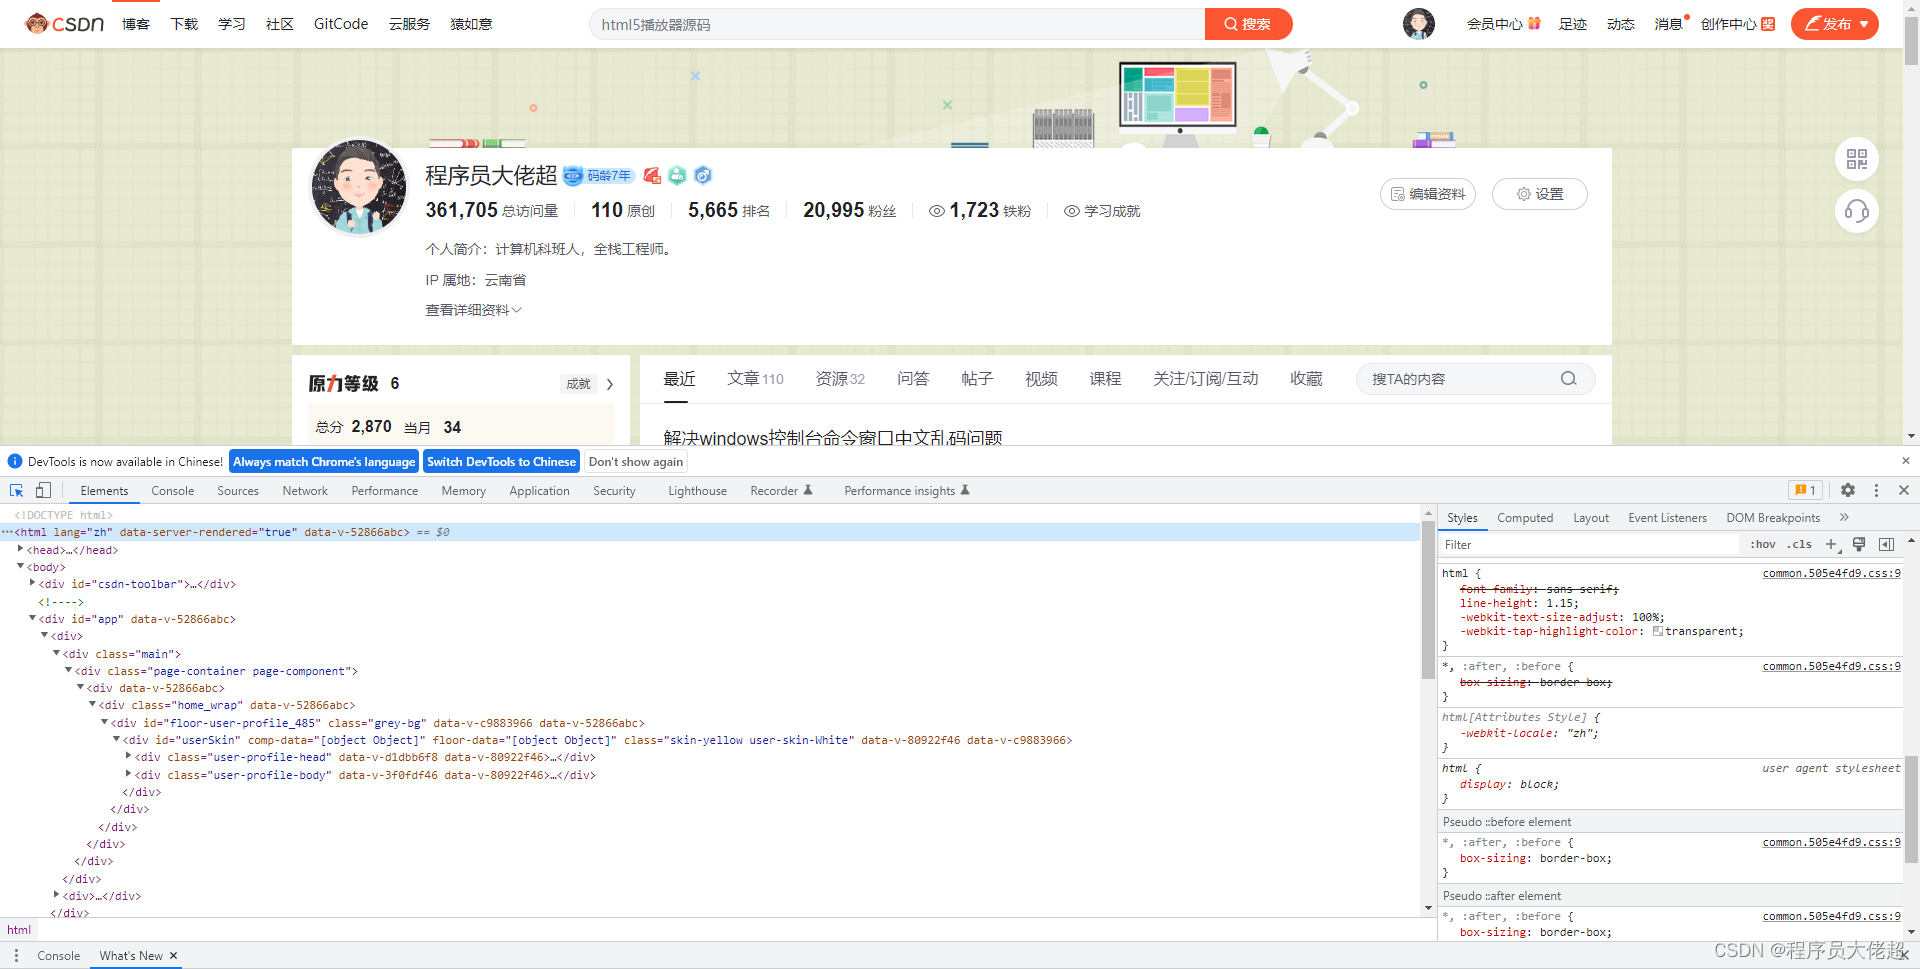The image size is (1920, 969).
Task: Open the Lighthouse tab
Action: 697,490
